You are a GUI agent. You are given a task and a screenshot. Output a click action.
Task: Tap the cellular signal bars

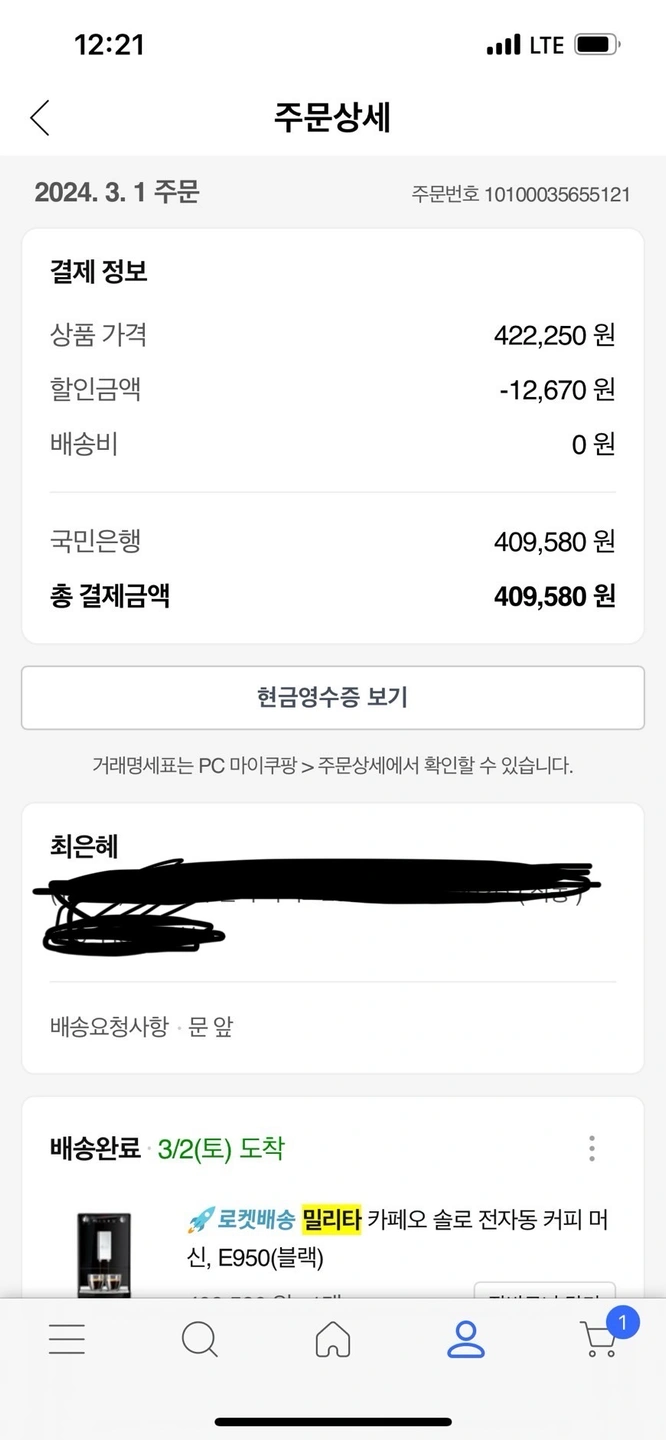(x=503, y=45)
